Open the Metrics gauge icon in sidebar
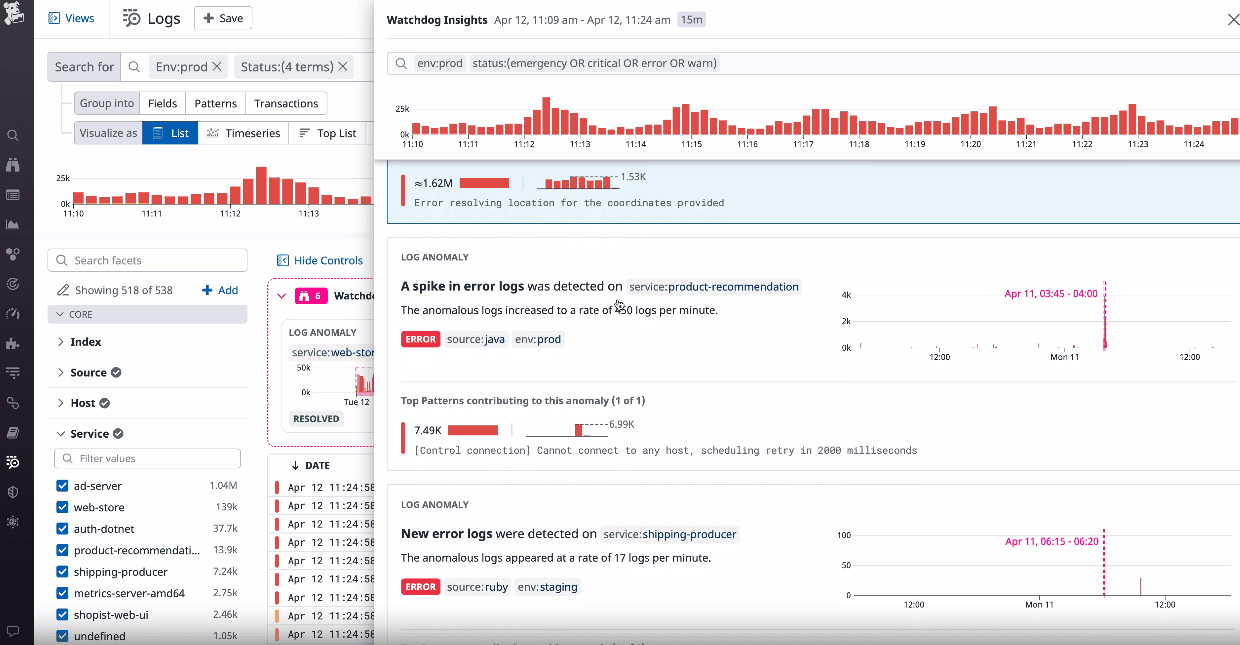The image size is (1240, 645). (13, 314)
